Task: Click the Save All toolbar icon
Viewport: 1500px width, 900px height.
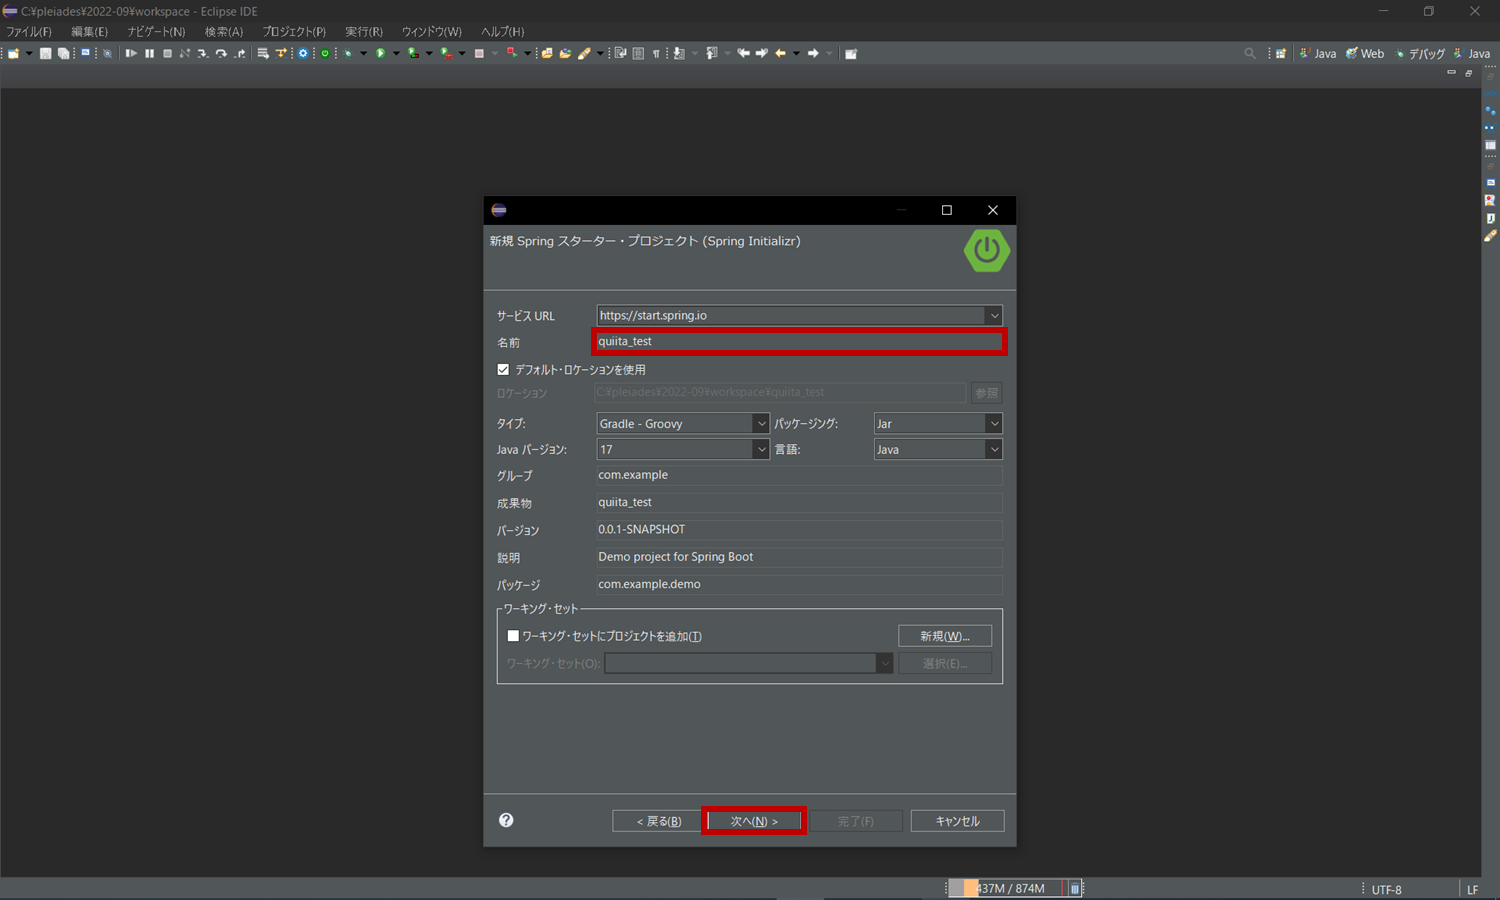Action: tap(63, 53)
